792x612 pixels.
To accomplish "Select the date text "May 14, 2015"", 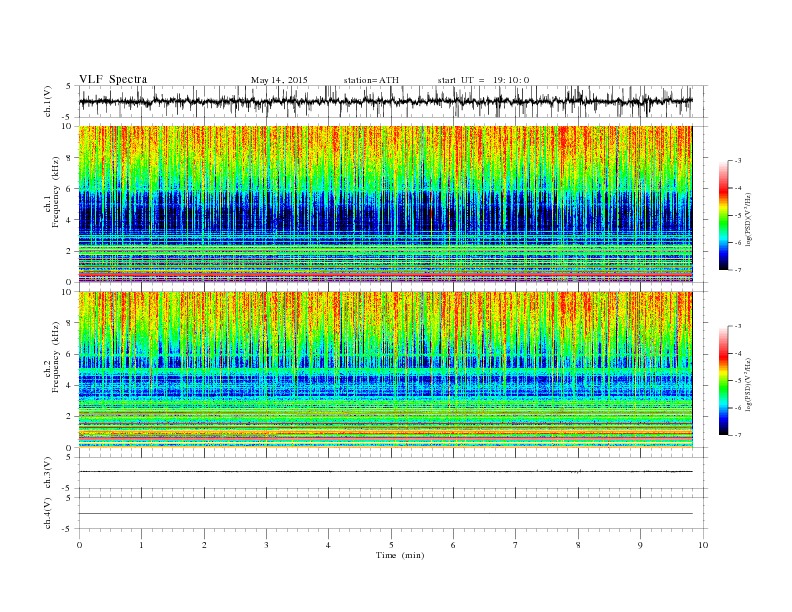I will [279, 80].
